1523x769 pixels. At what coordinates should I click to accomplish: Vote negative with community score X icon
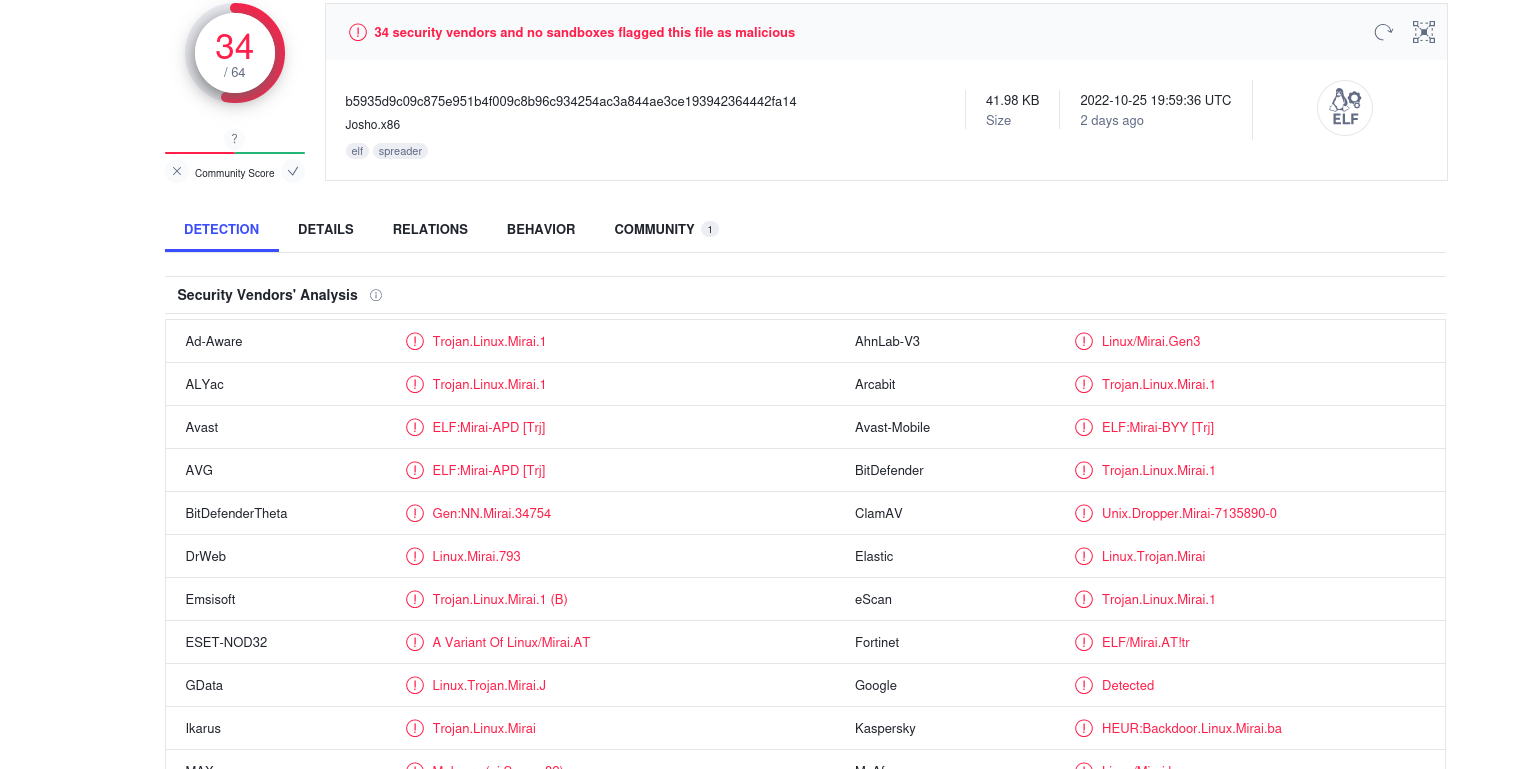click(x=177, y=171)
